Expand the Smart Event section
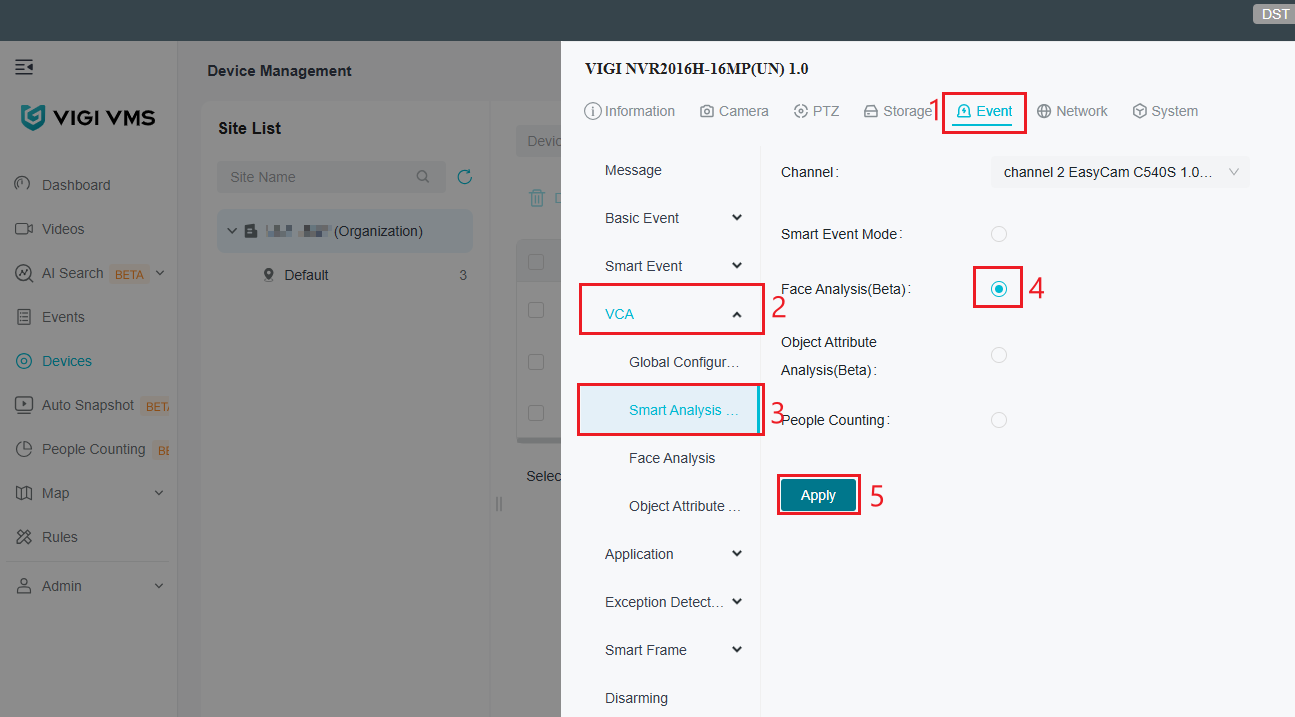Image resolution: width=1295 pixels, height=717 pixels. tap(671, 265)
